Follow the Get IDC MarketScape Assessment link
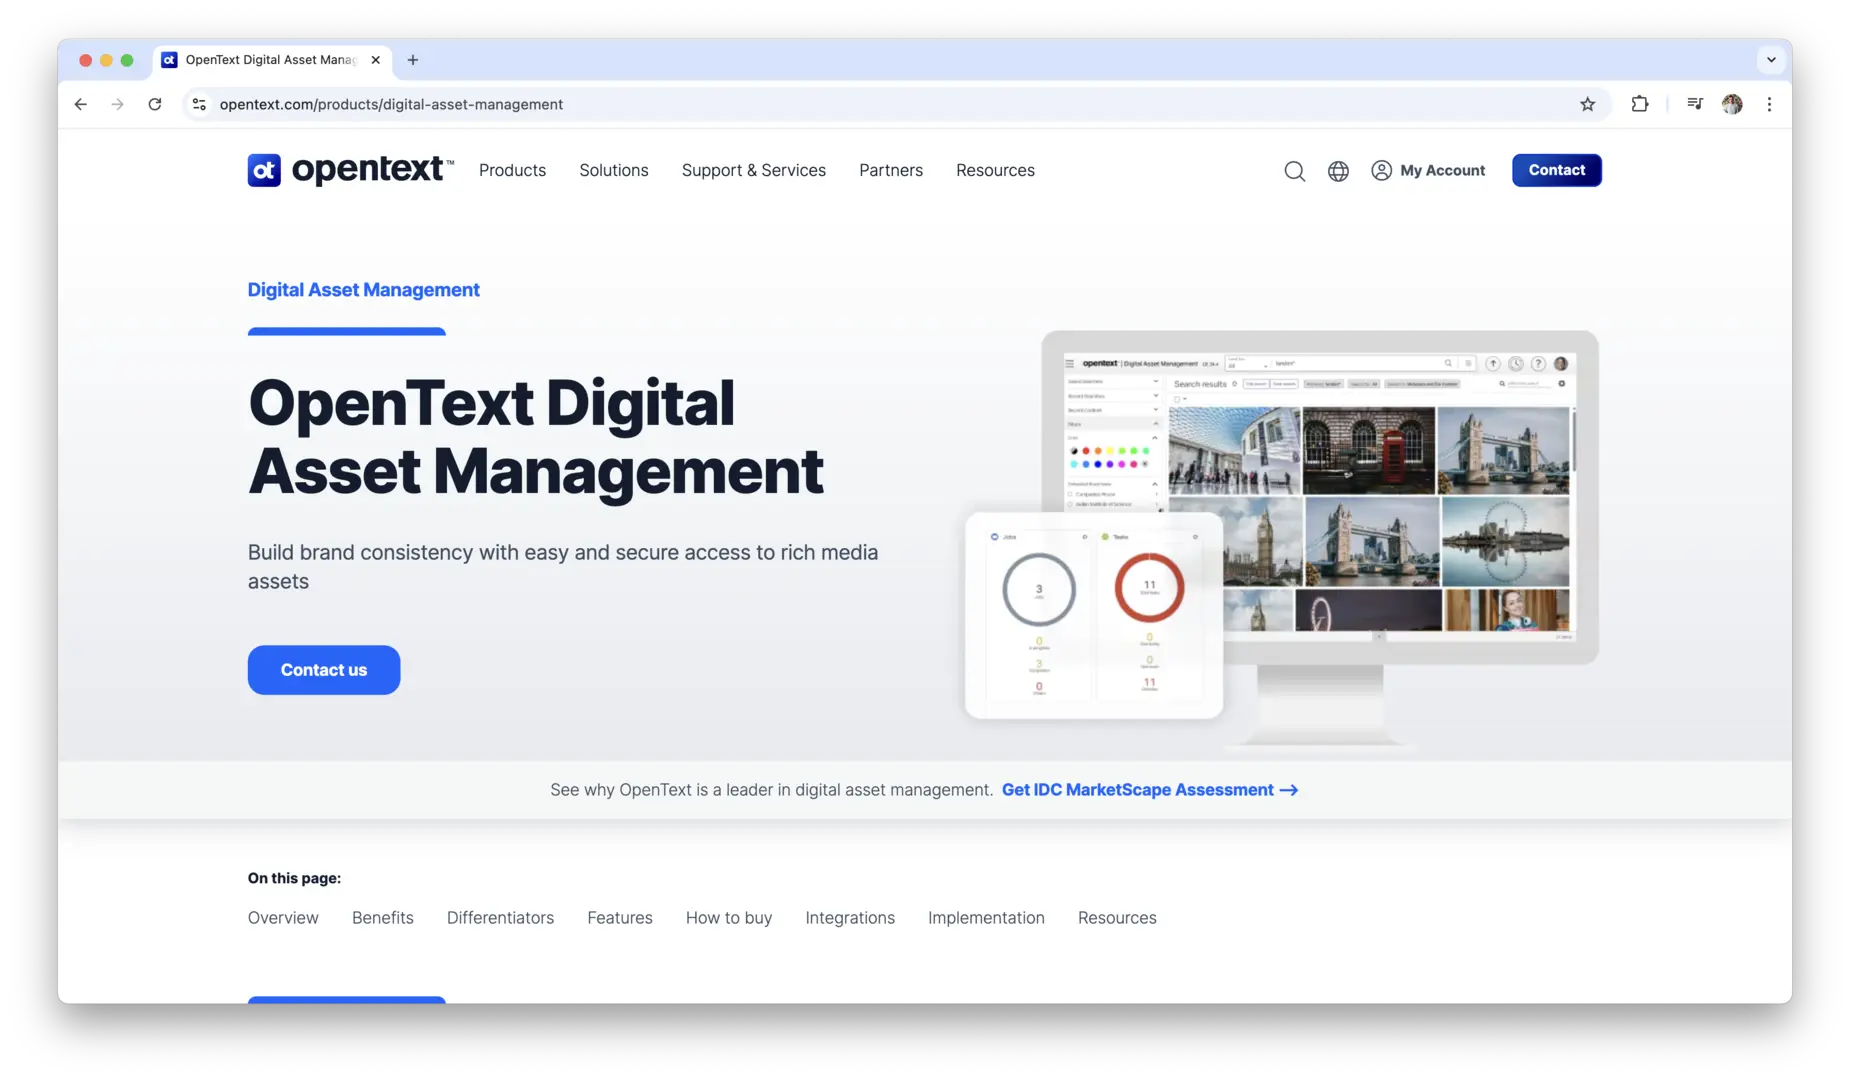This screenshot has height=1080, width=1850. [1149, 790]
